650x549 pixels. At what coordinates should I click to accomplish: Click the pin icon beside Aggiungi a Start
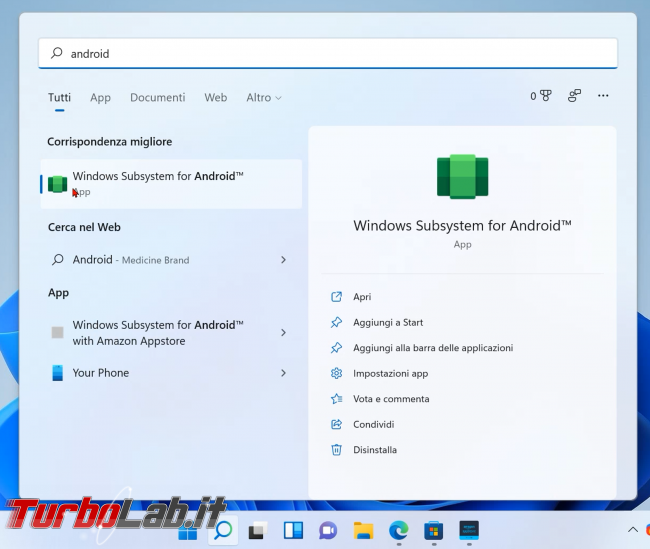[x=336, y=323]
